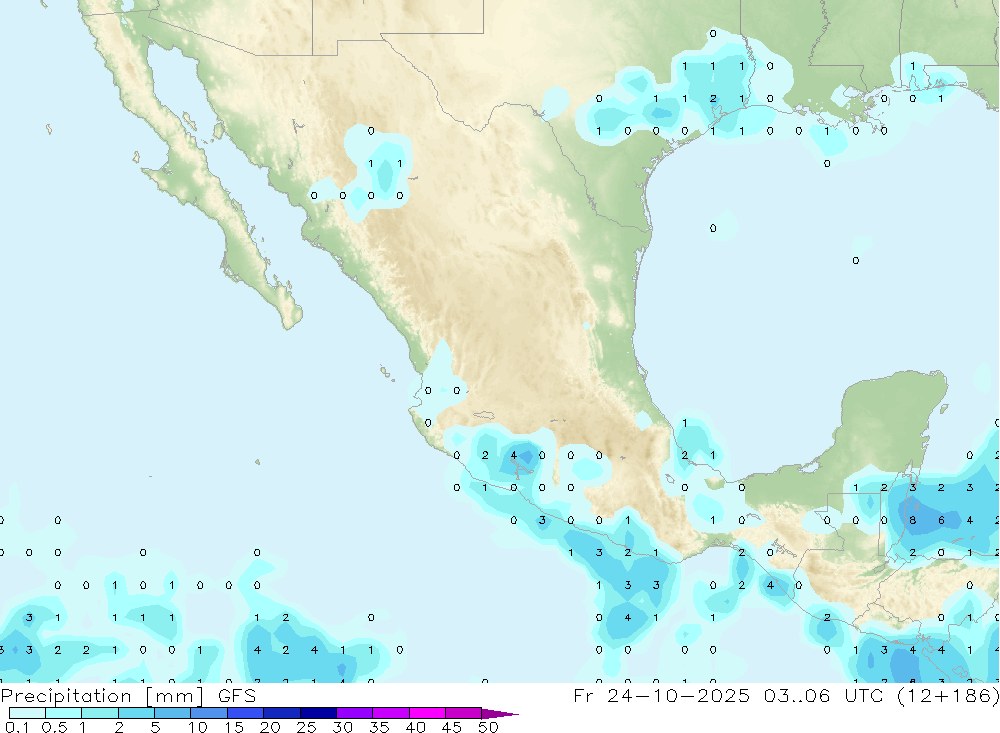The width and height of the screenshot is (1000, 733).
Task: Select the legend swatch between 0.1 and 0.5
Action: click(27, 713)
